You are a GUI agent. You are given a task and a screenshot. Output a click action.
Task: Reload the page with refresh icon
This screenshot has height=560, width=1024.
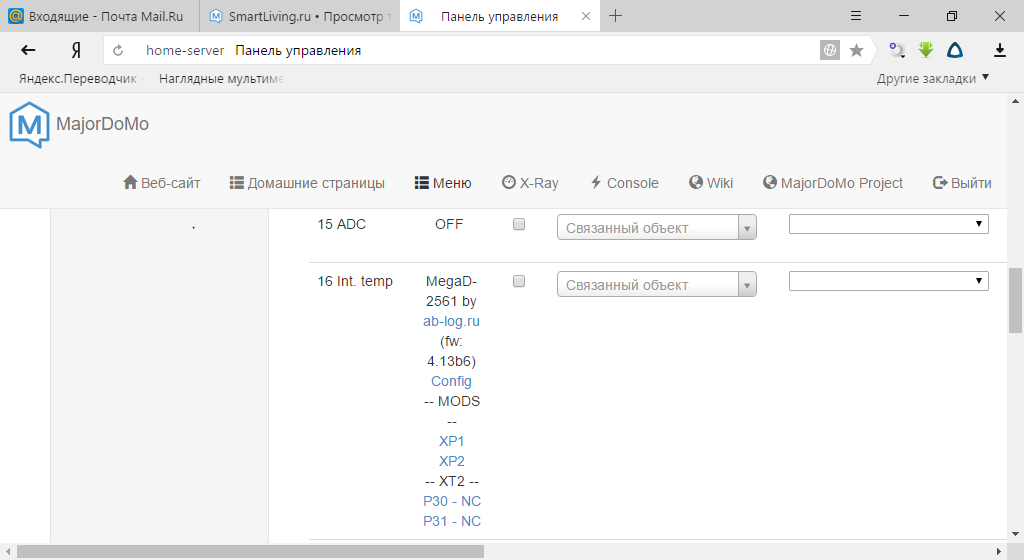(x=118, y=50)
